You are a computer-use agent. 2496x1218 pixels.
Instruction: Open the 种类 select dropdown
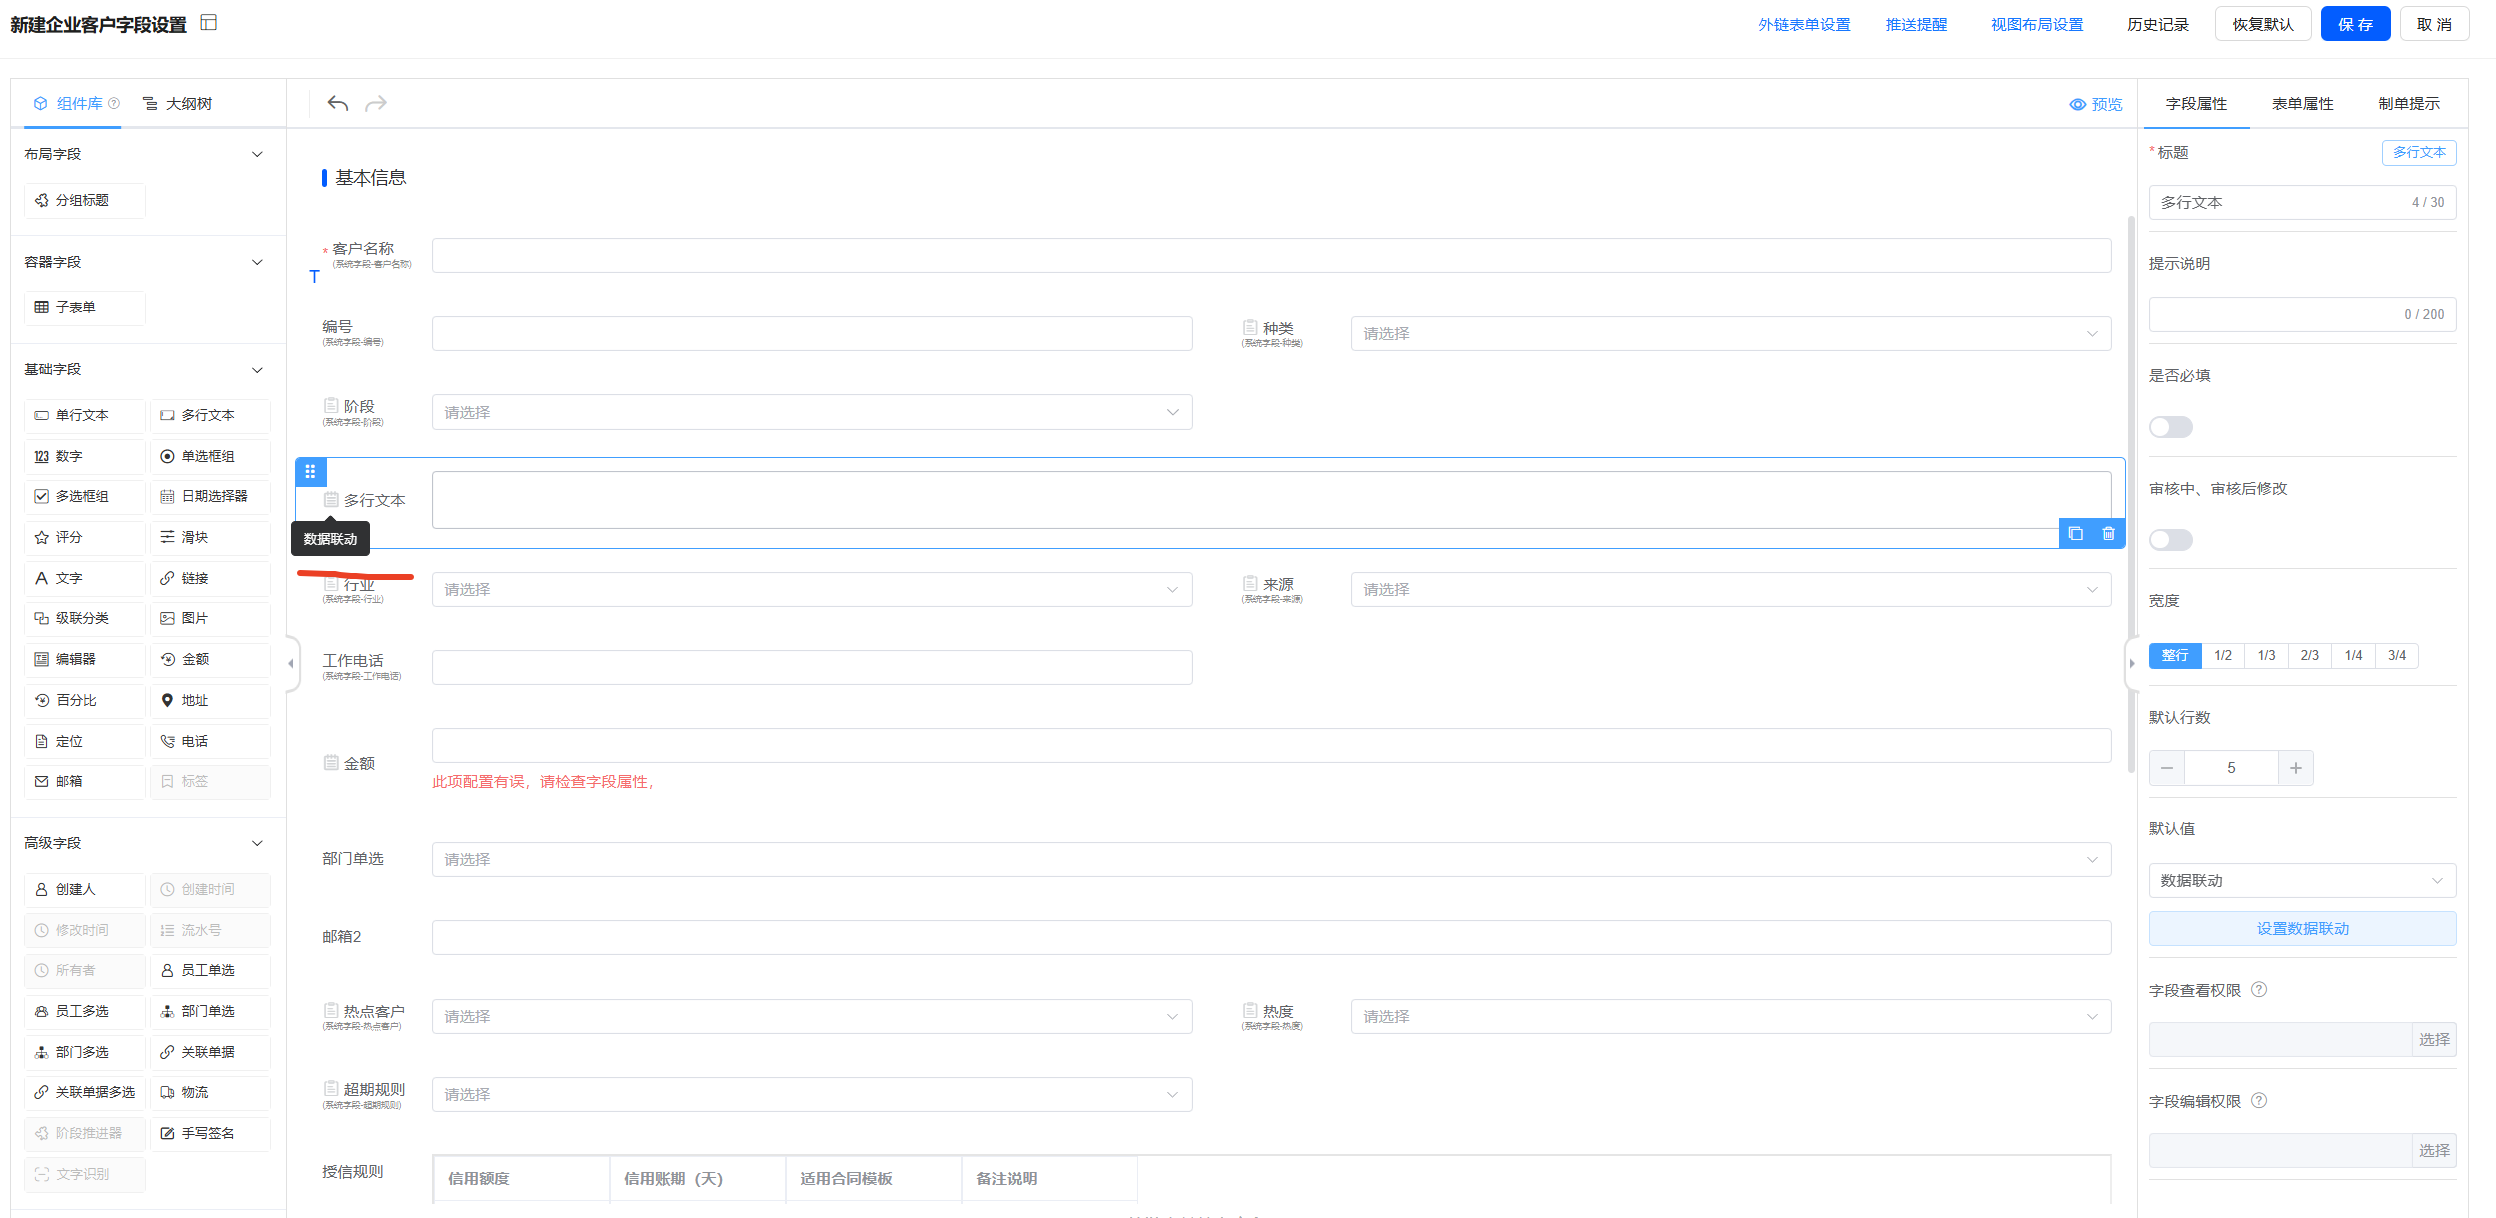click(1730, 334)
